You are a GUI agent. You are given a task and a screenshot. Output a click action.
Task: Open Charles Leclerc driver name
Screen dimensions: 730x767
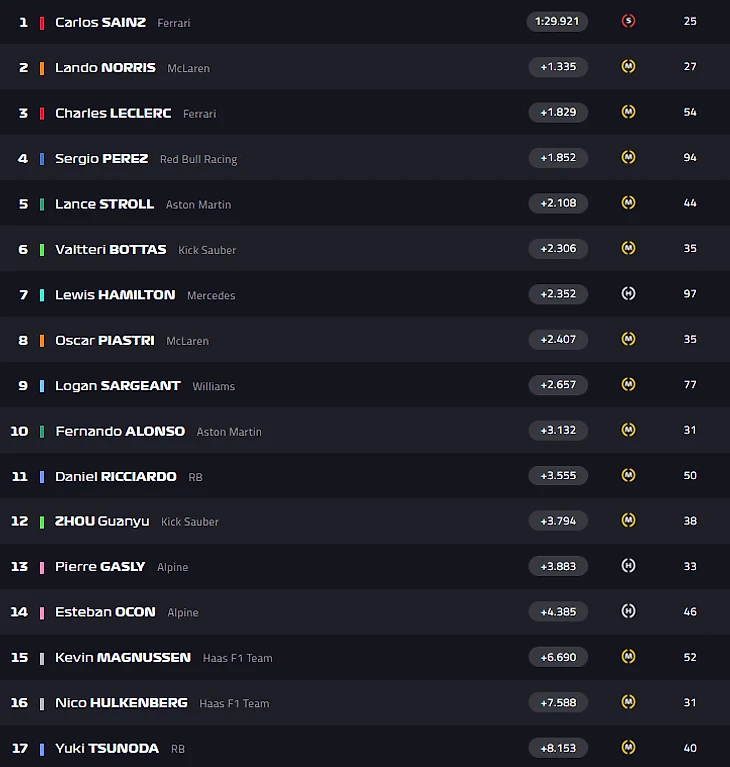[113, 113]
